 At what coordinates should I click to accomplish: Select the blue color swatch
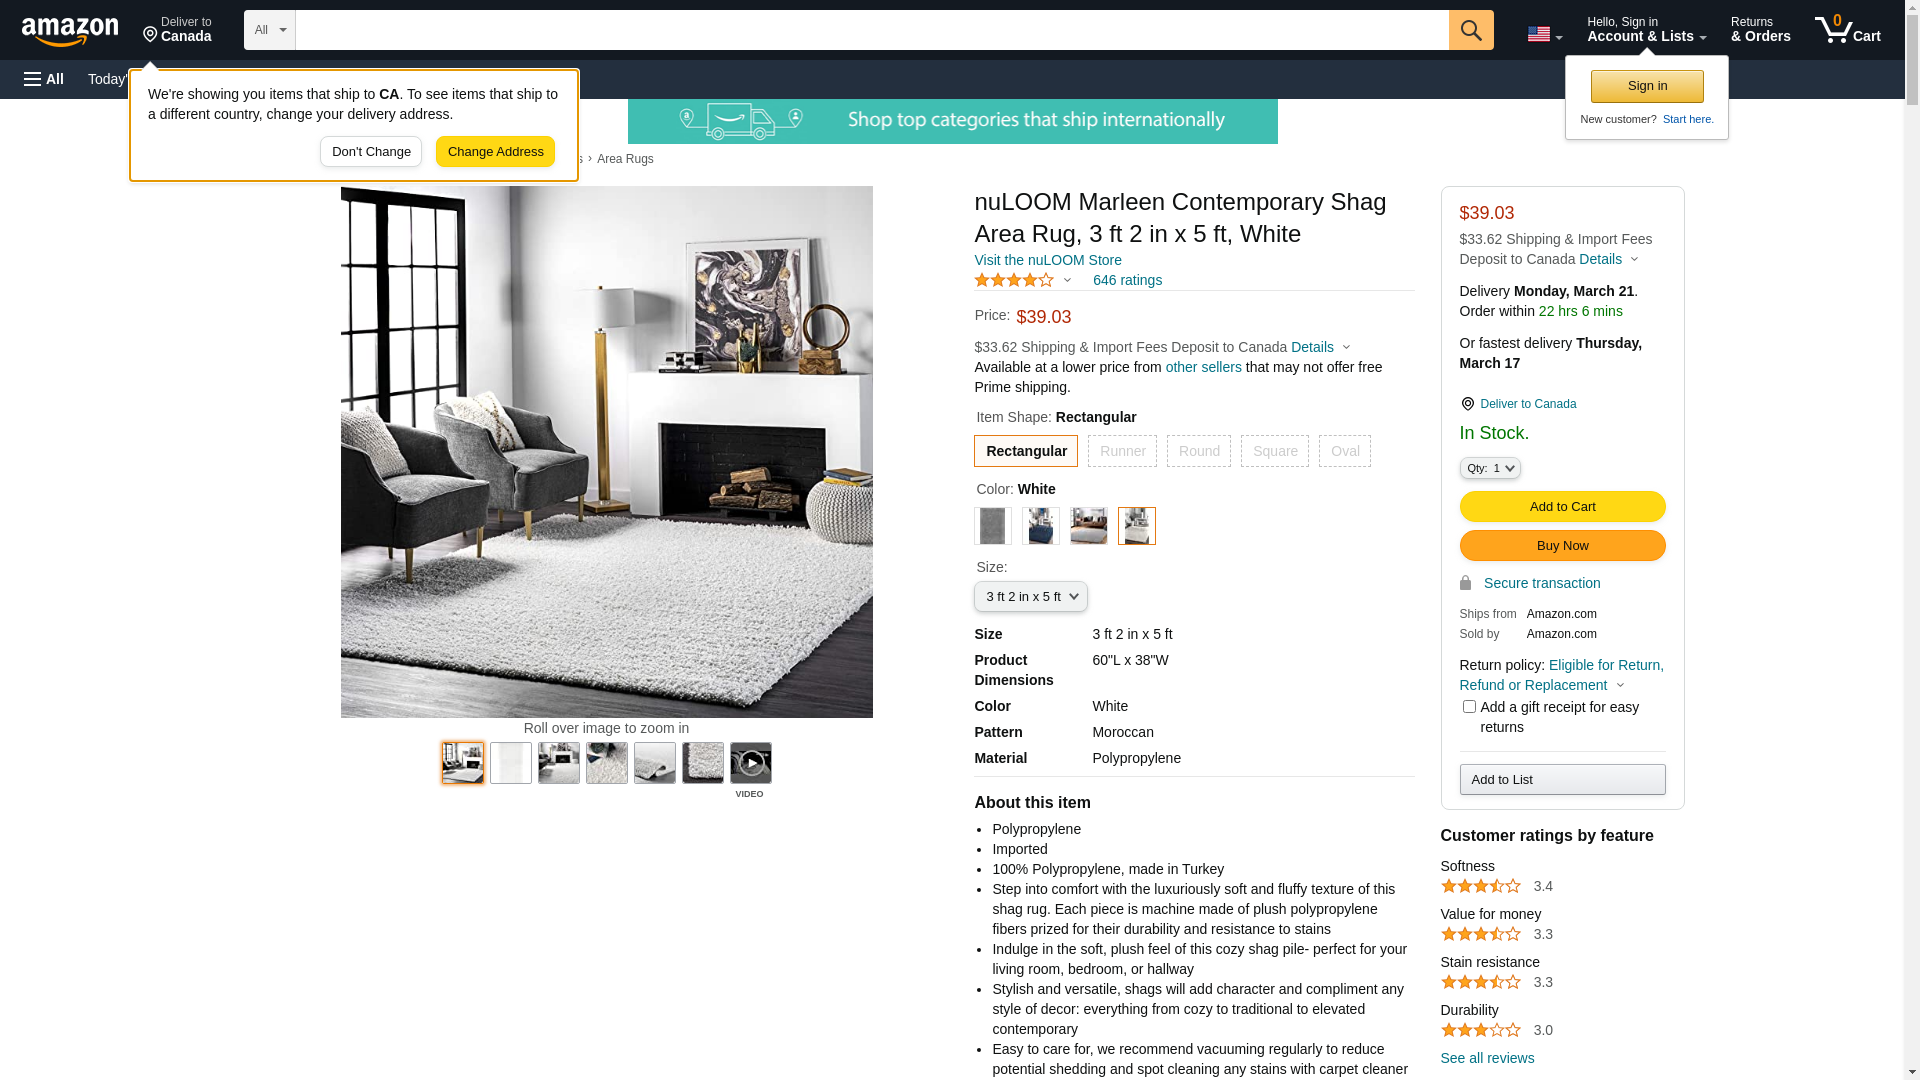pyautogui.click(x=1040, y=526)
